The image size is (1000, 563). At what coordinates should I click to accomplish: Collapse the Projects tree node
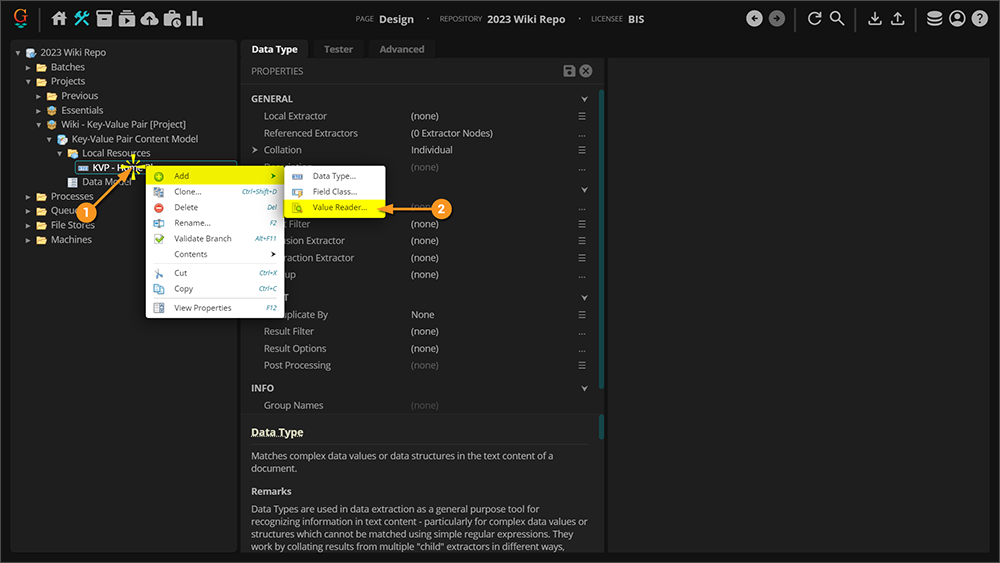click(x=29, y=81)
